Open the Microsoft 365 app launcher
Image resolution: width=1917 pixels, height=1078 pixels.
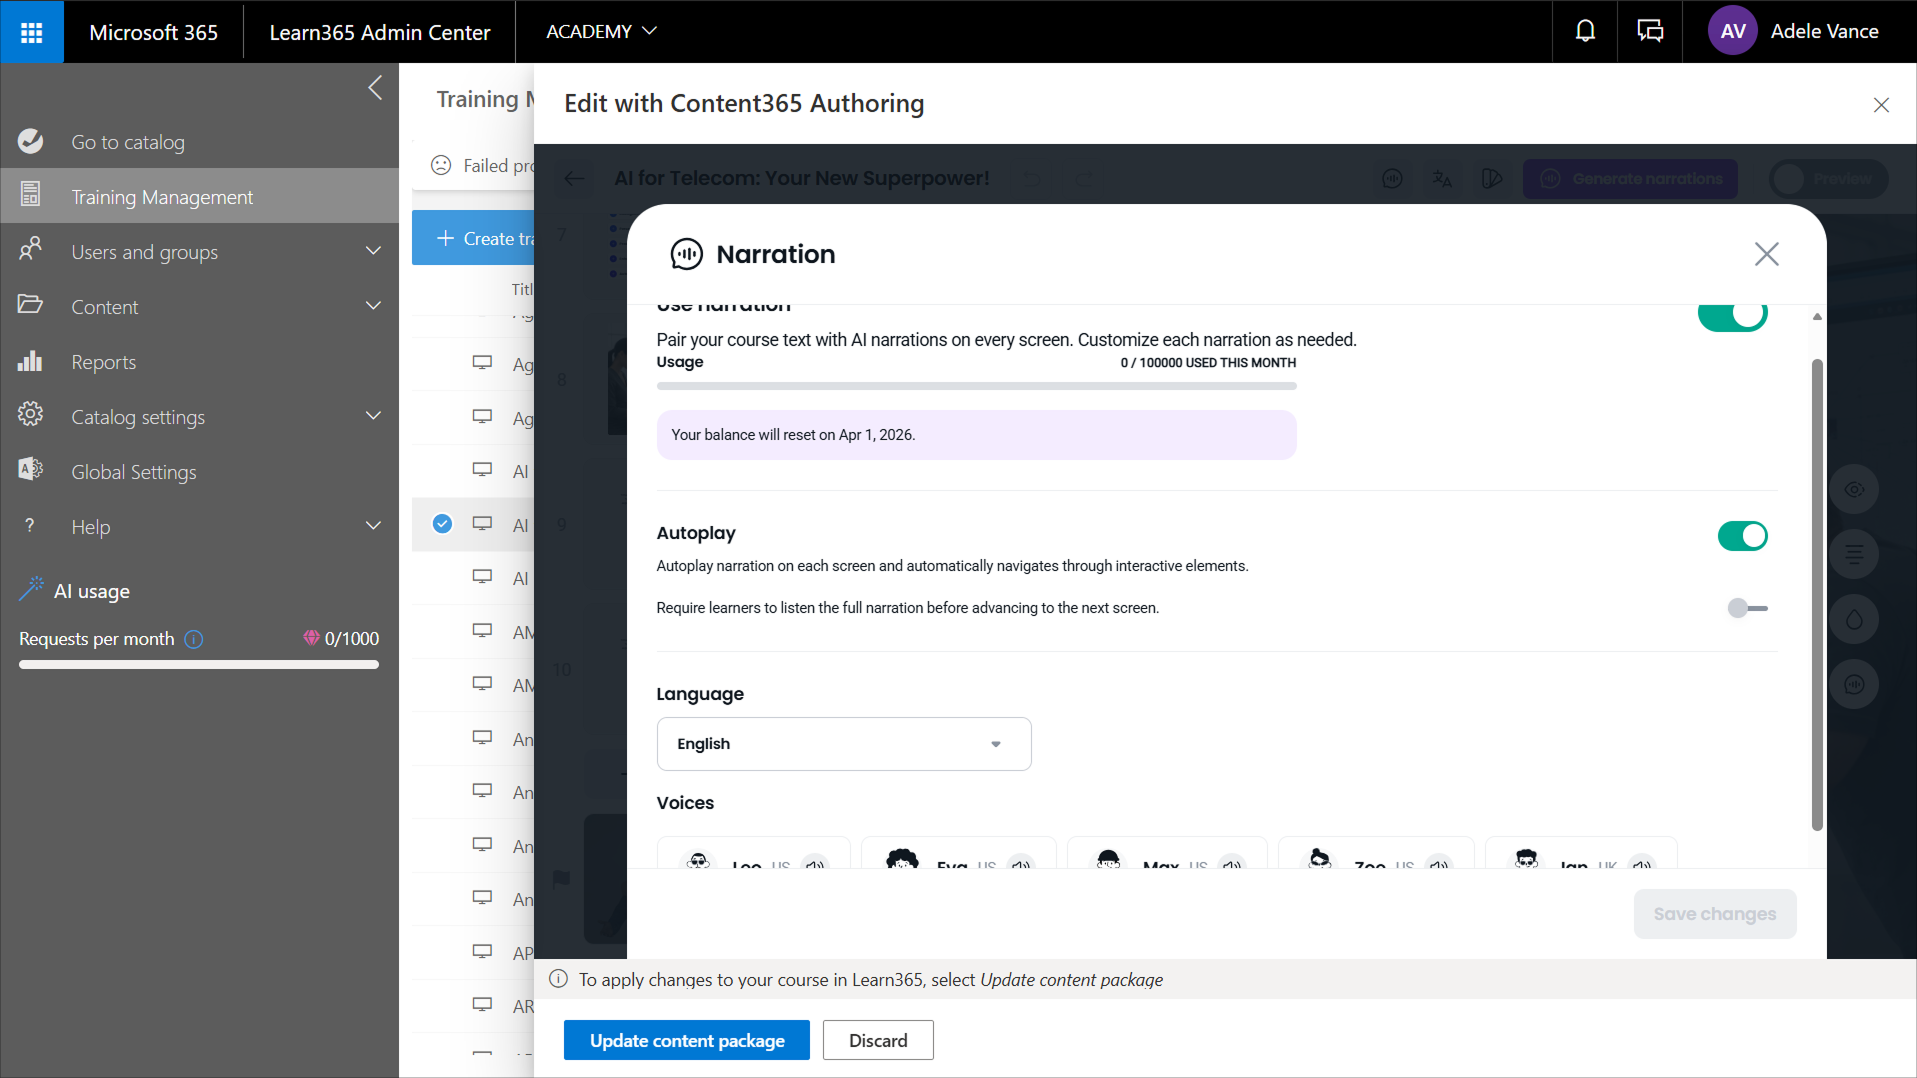pyautogui.click(x=31, y=32)
